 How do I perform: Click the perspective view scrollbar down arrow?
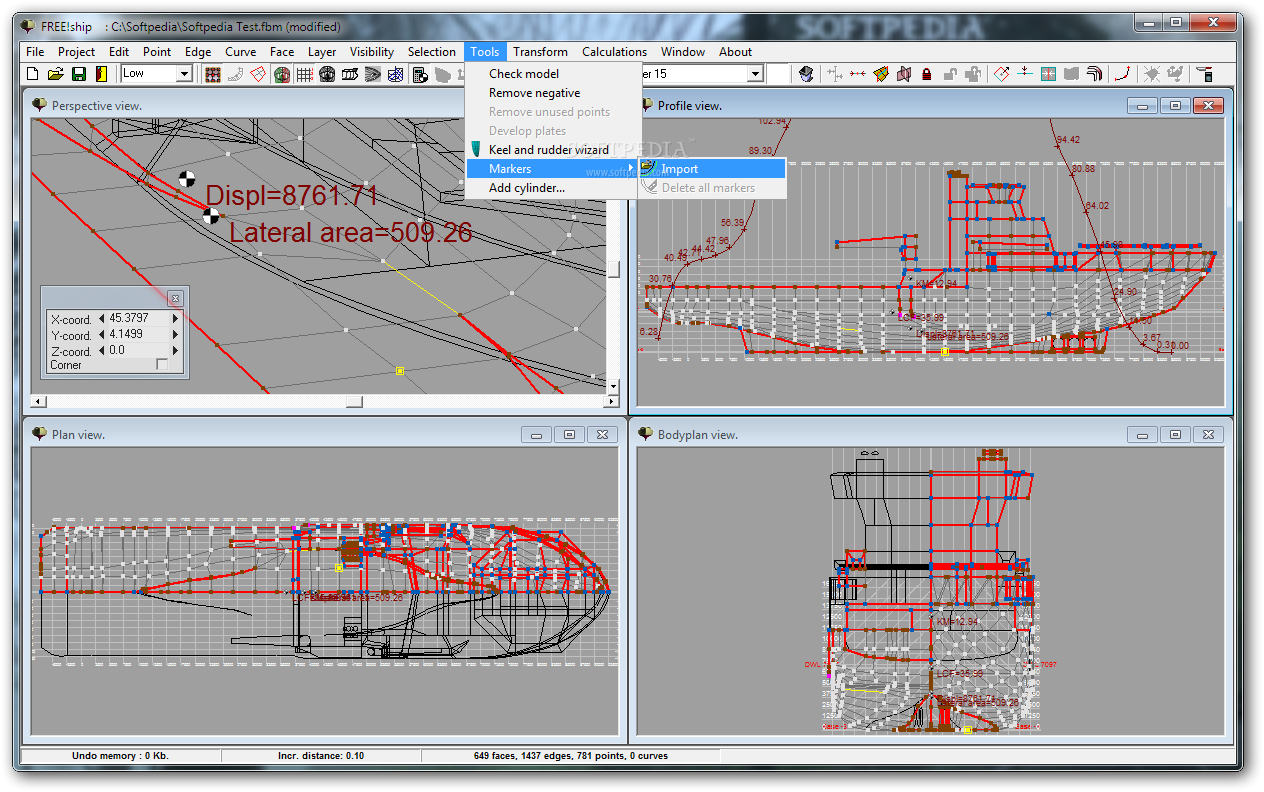(x=614, y=385)
